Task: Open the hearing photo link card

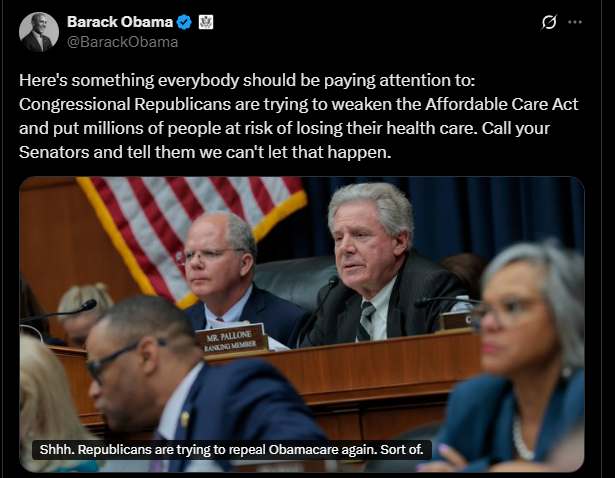Action: pyautogui.click(x=302, y=324)
